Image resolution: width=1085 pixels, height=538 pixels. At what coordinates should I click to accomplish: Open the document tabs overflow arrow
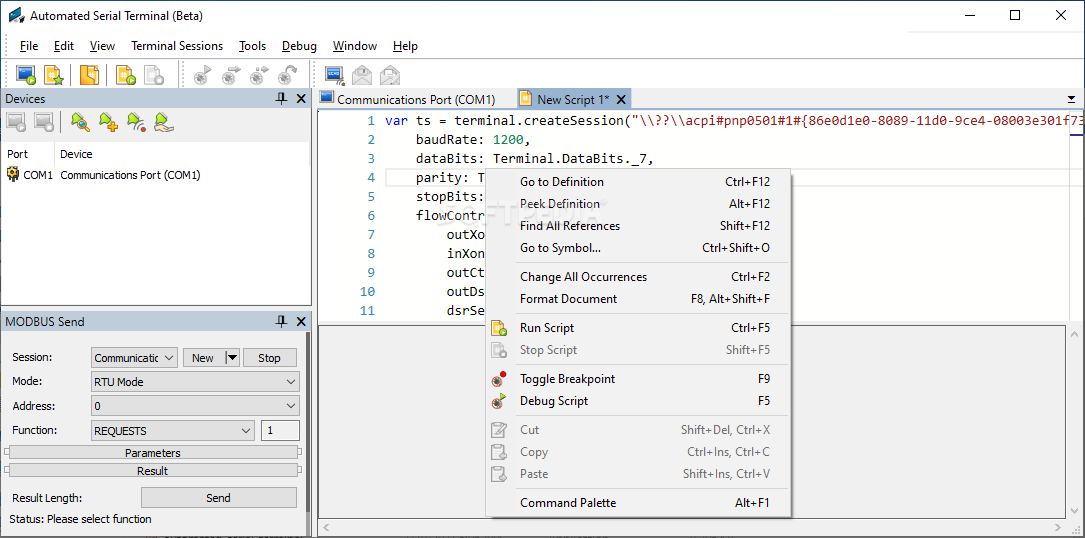coord(1071,100)
